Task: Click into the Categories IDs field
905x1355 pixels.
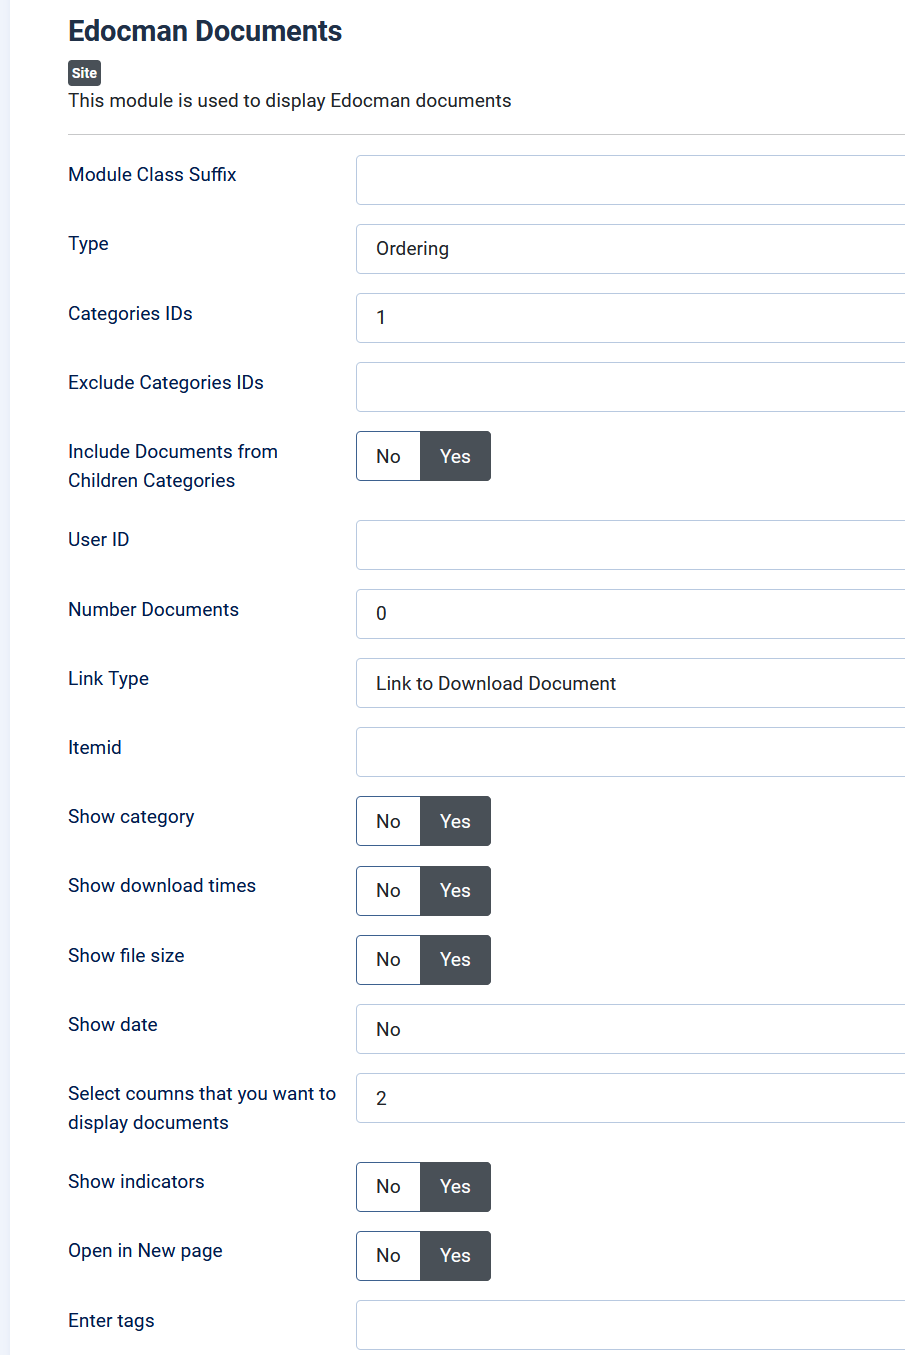Action: click(x=630, y=318)
